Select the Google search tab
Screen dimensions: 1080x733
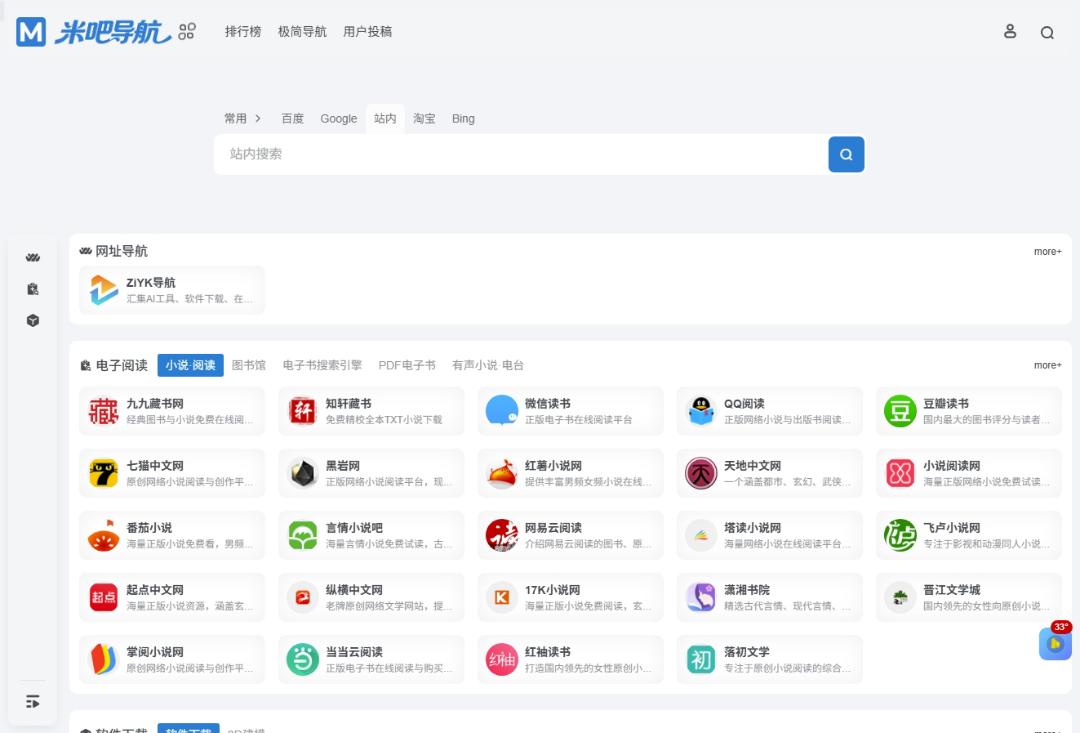click(338, 118)
